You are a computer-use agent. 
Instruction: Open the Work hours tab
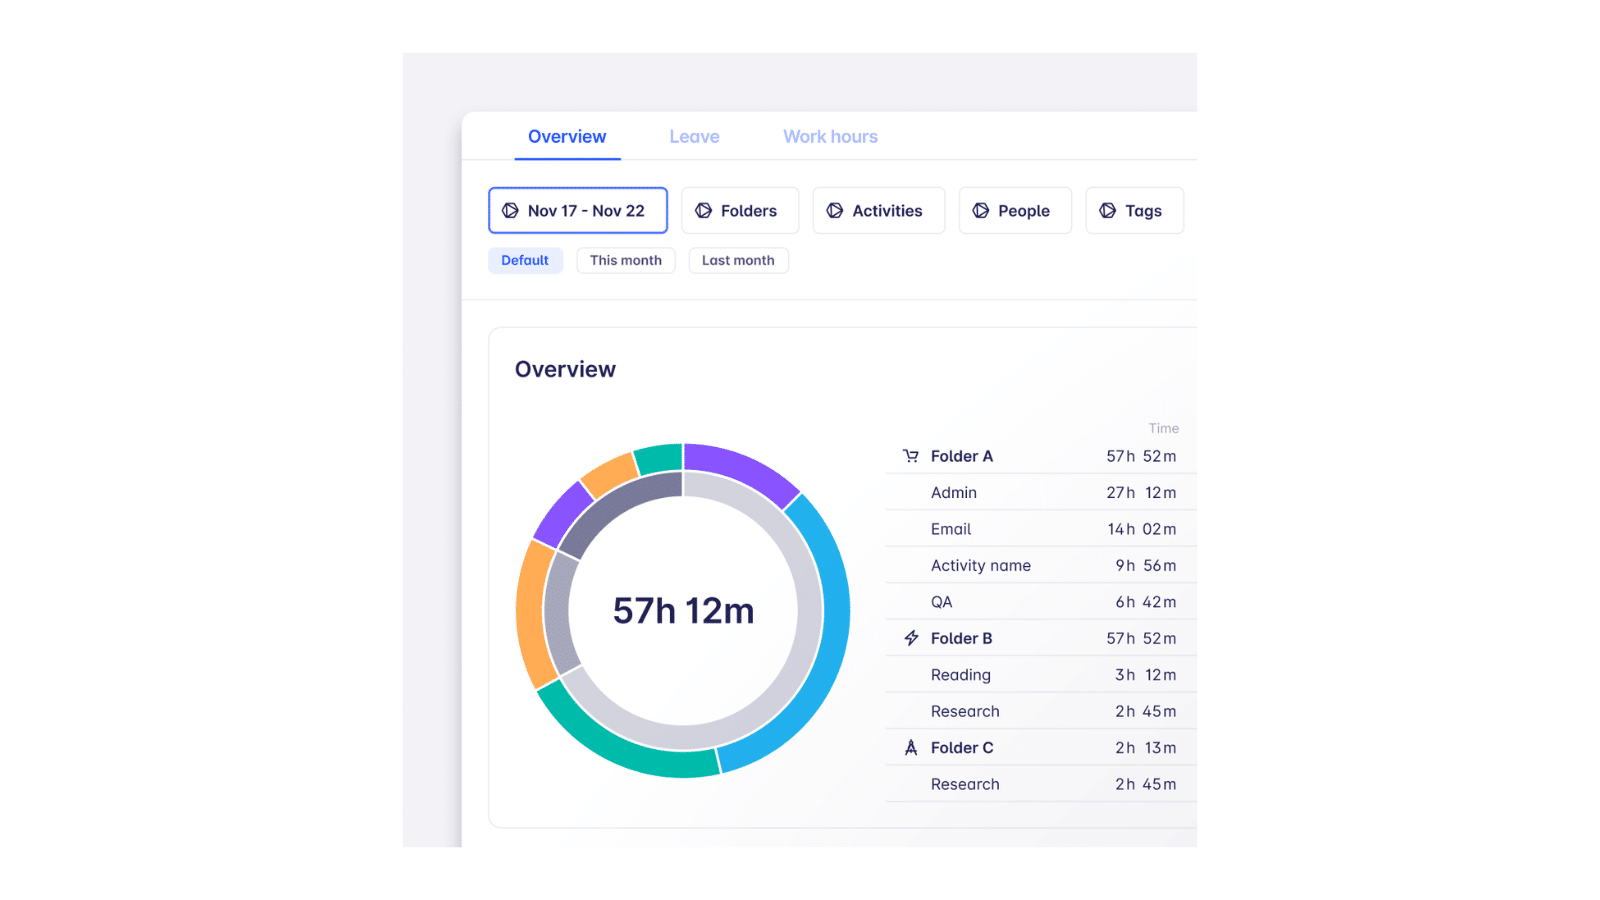(830, 137)
